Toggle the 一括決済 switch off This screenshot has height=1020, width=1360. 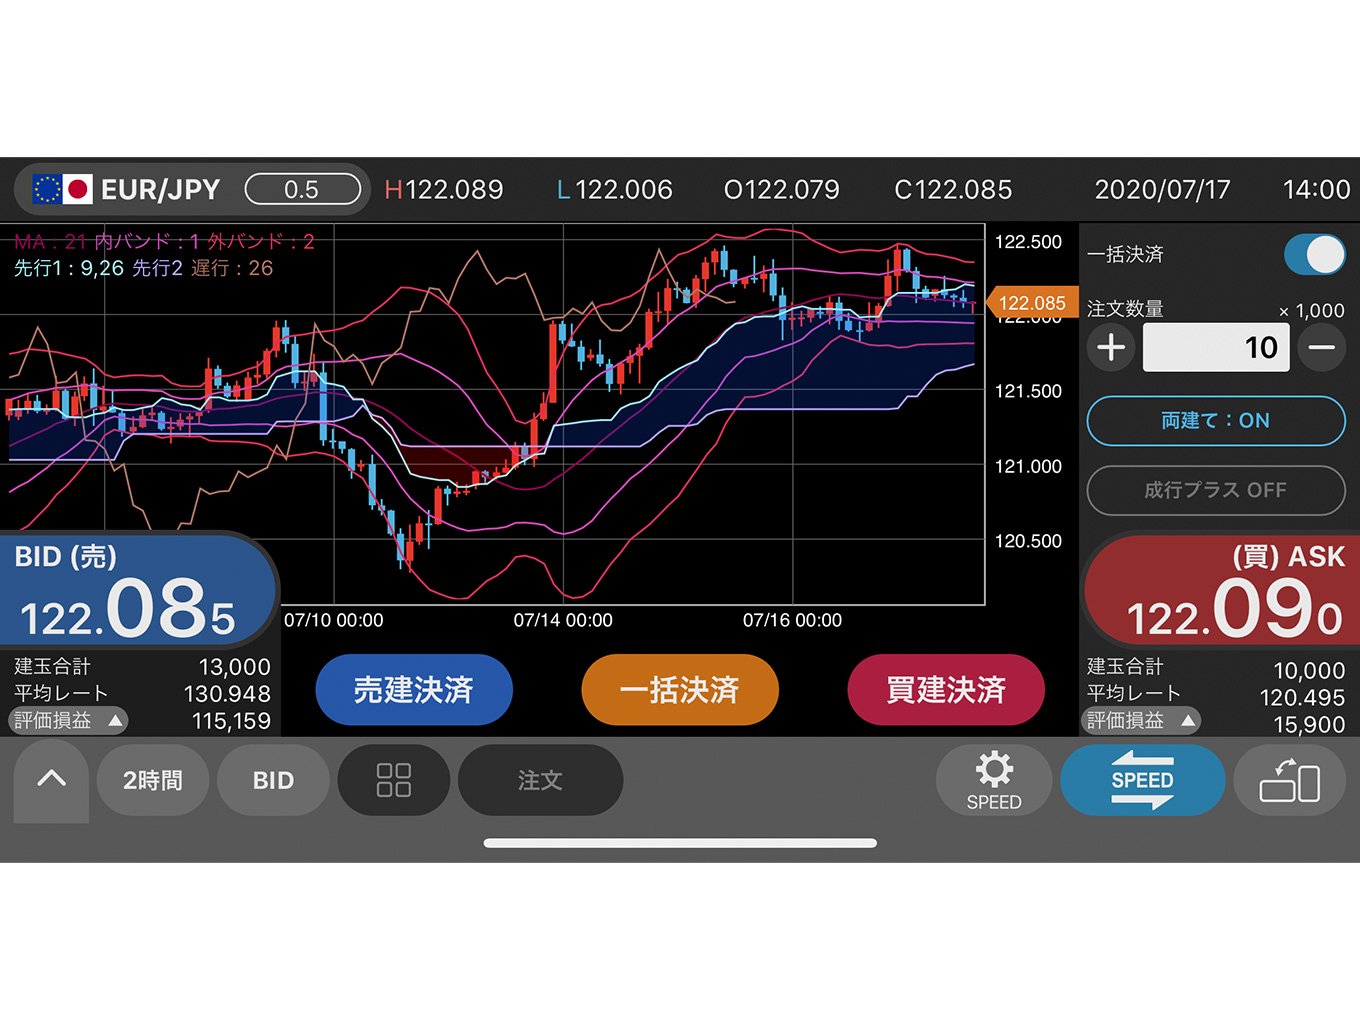[1314, 254]
